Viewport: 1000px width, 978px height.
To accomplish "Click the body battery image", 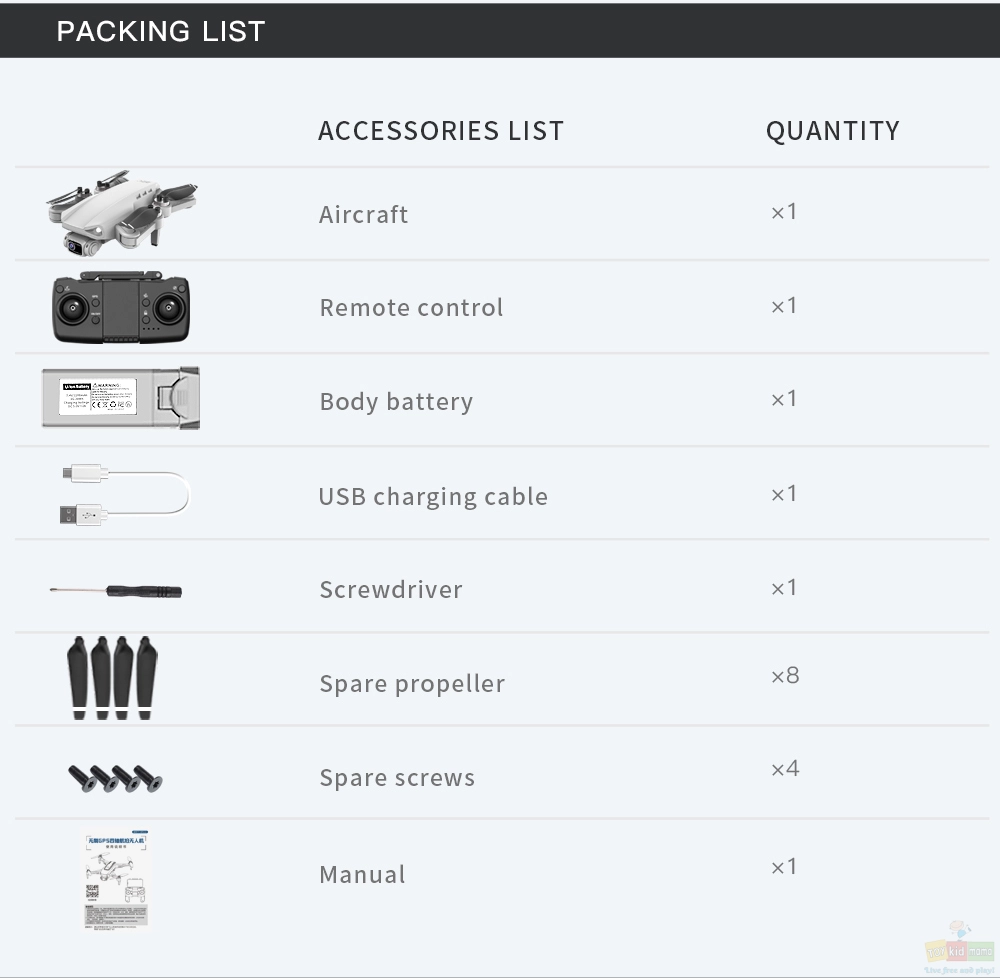I will coord(121,398).
